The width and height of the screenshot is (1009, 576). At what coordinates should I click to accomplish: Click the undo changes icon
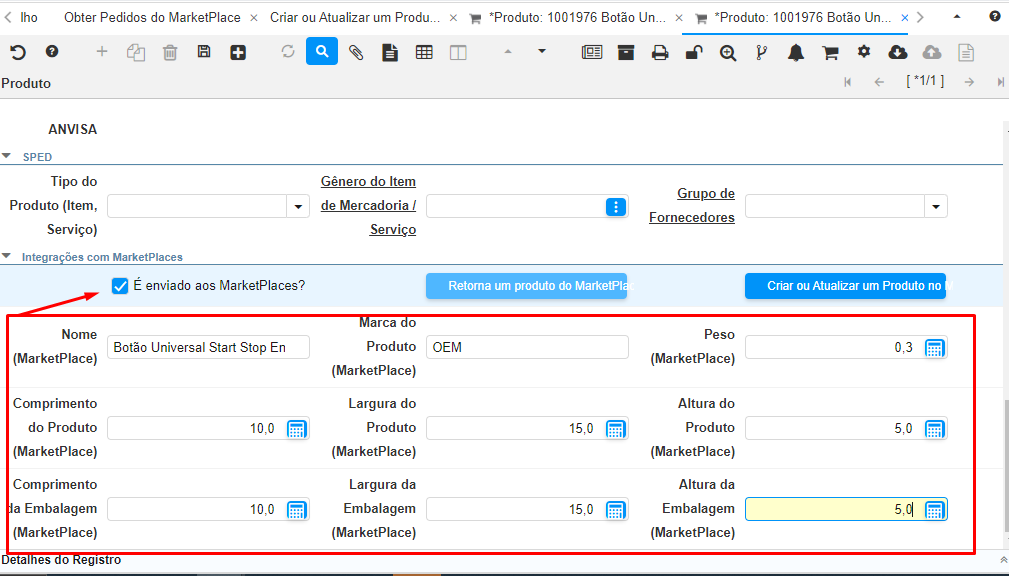18,52
